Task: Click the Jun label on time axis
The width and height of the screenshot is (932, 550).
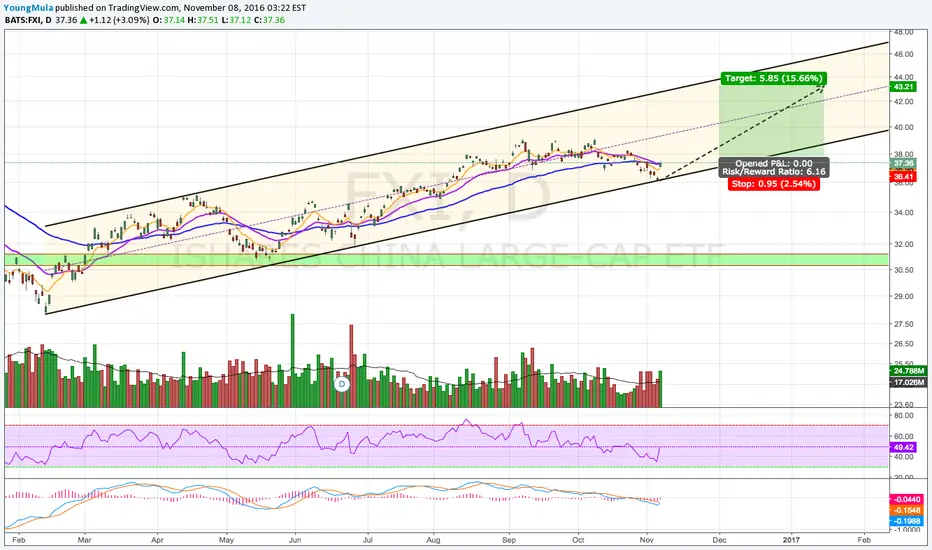Action: click(295, 540)
